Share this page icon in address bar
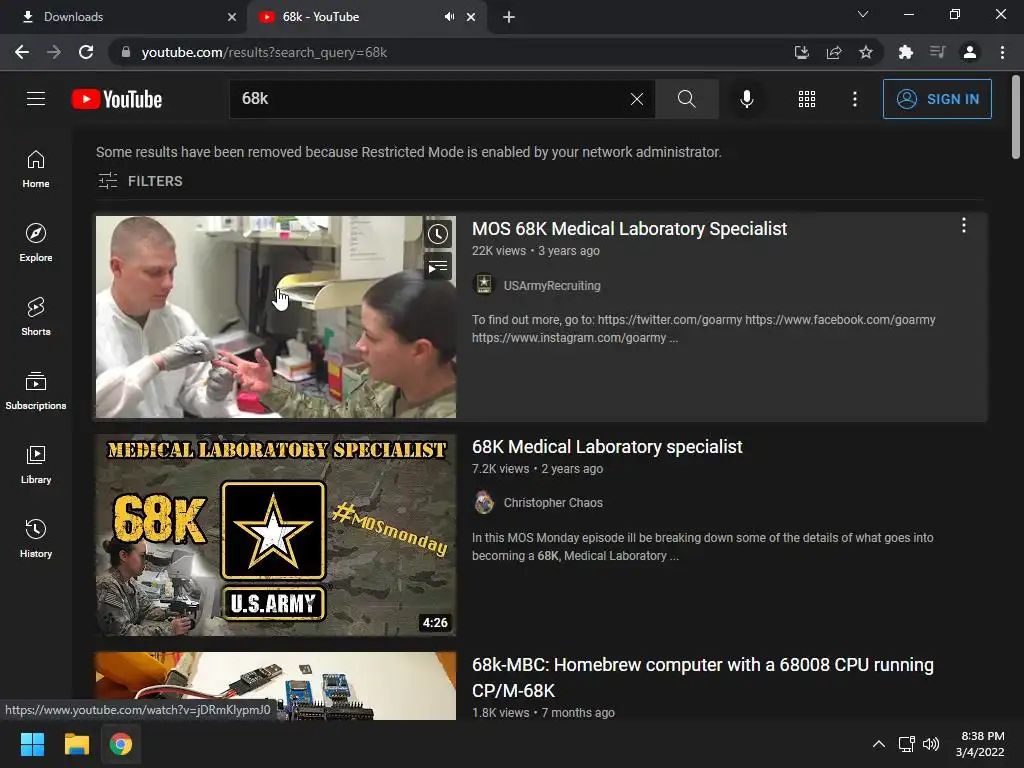The height and width of the screenshot is (768, 1024). [833, 52]
